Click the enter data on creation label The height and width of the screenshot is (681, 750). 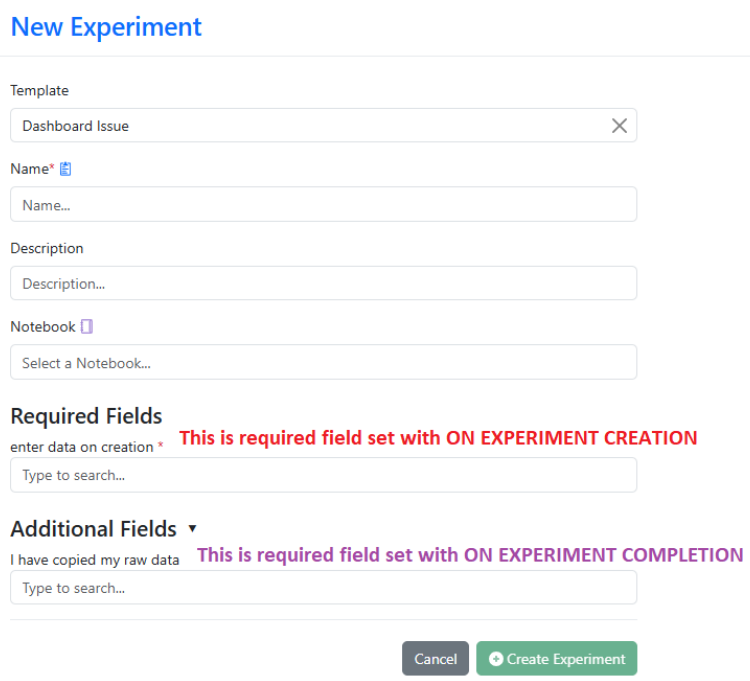click(x=82, y=447)
